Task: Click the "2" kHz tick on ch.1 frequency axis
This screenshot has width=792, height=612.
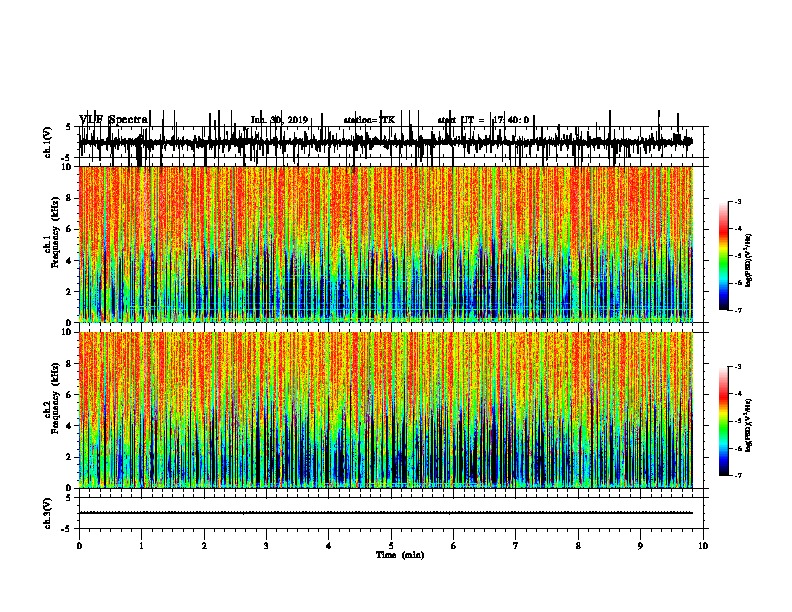Action: coord(69,291)
